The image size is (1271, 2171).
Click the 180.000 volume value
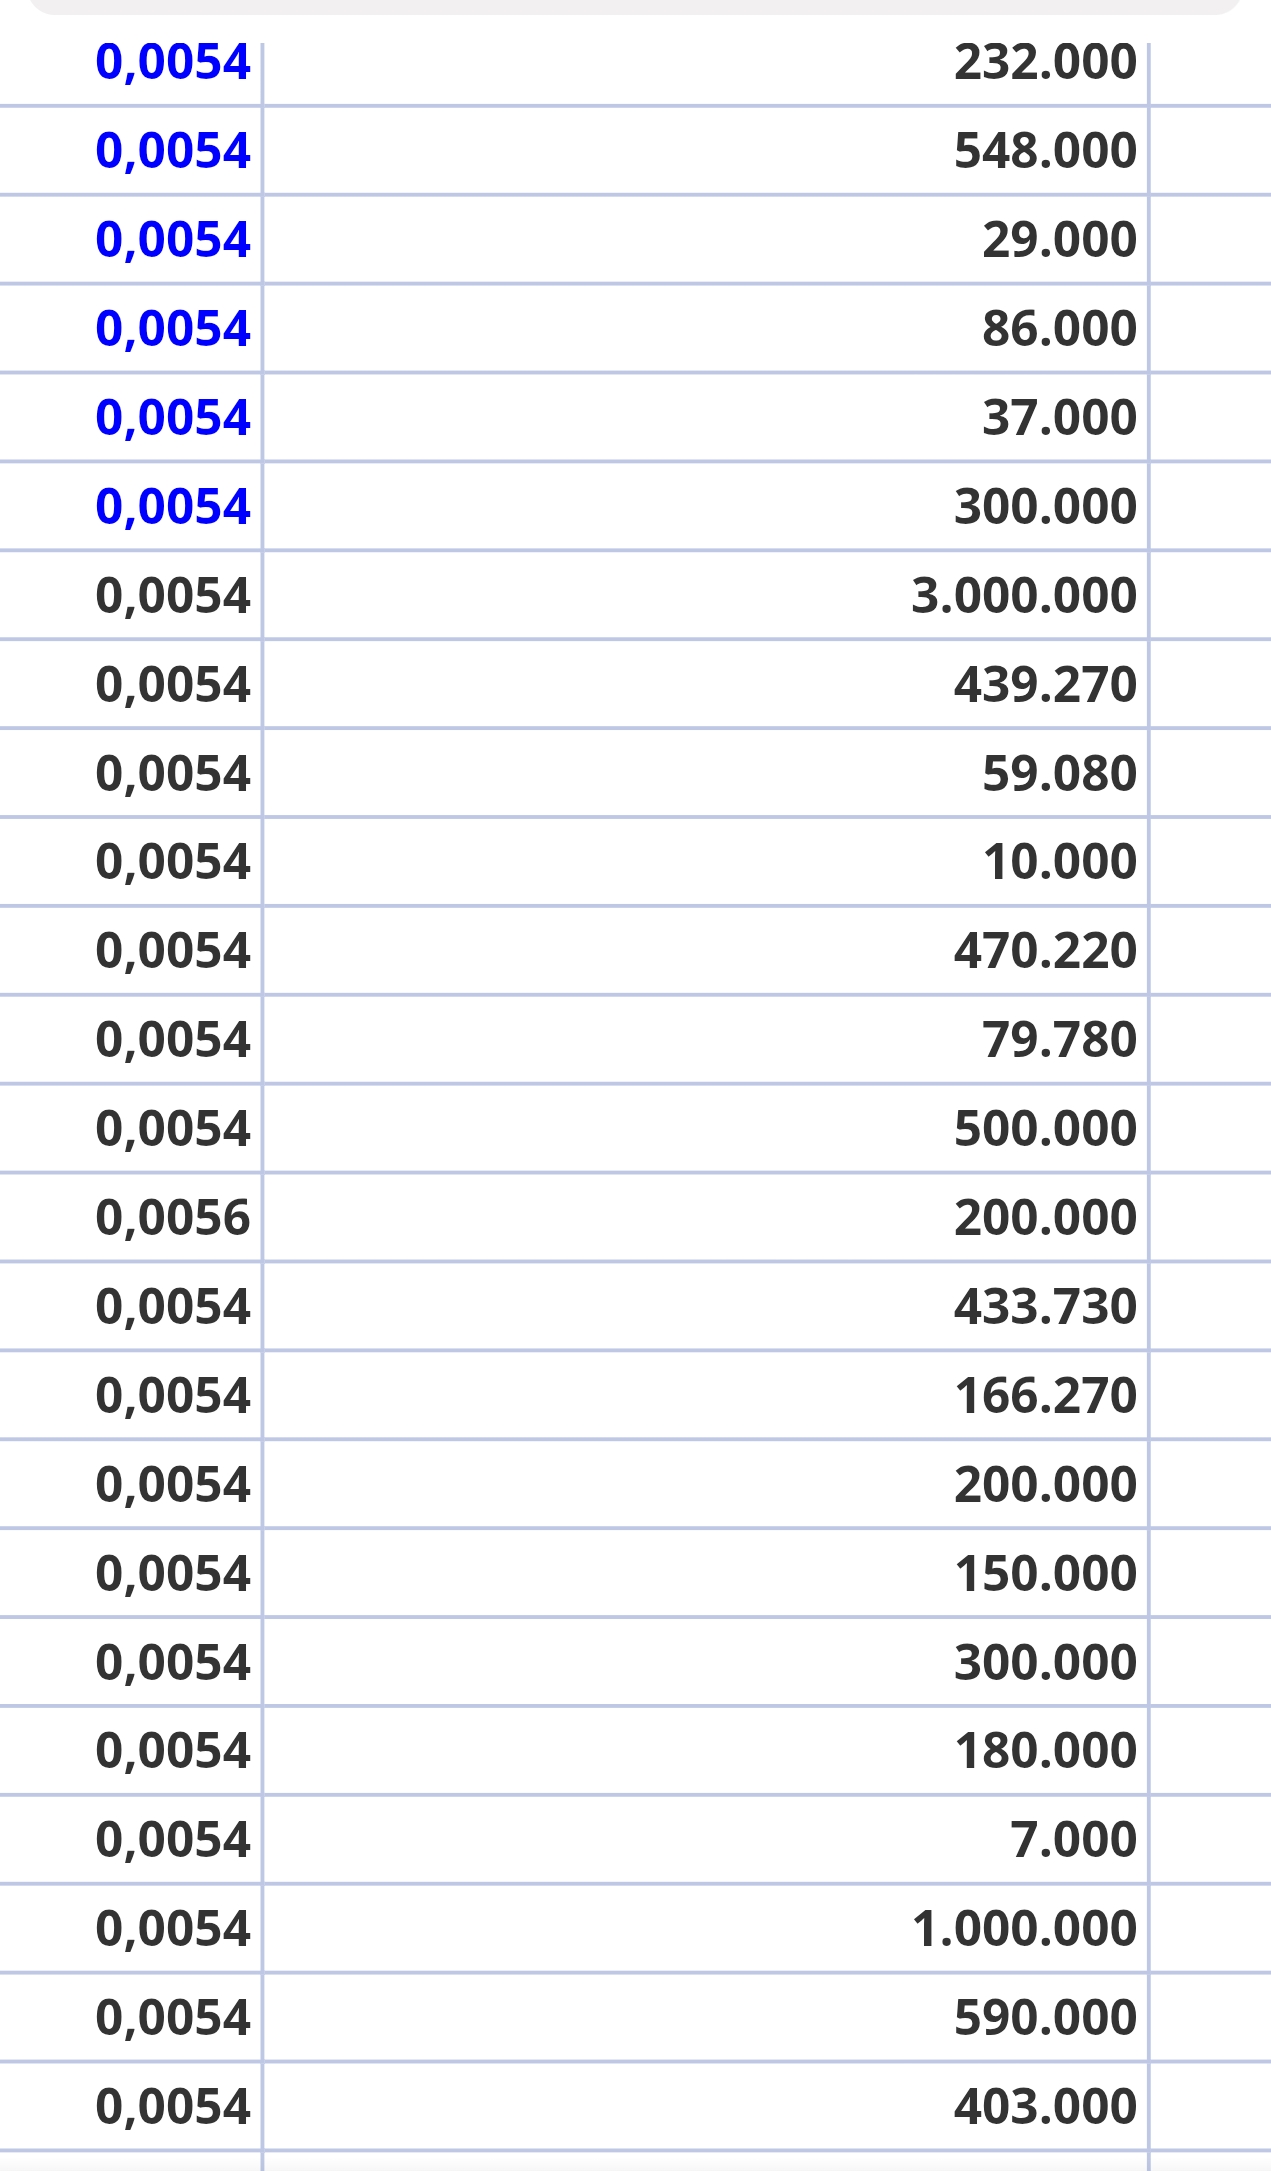(1045, 1751)
